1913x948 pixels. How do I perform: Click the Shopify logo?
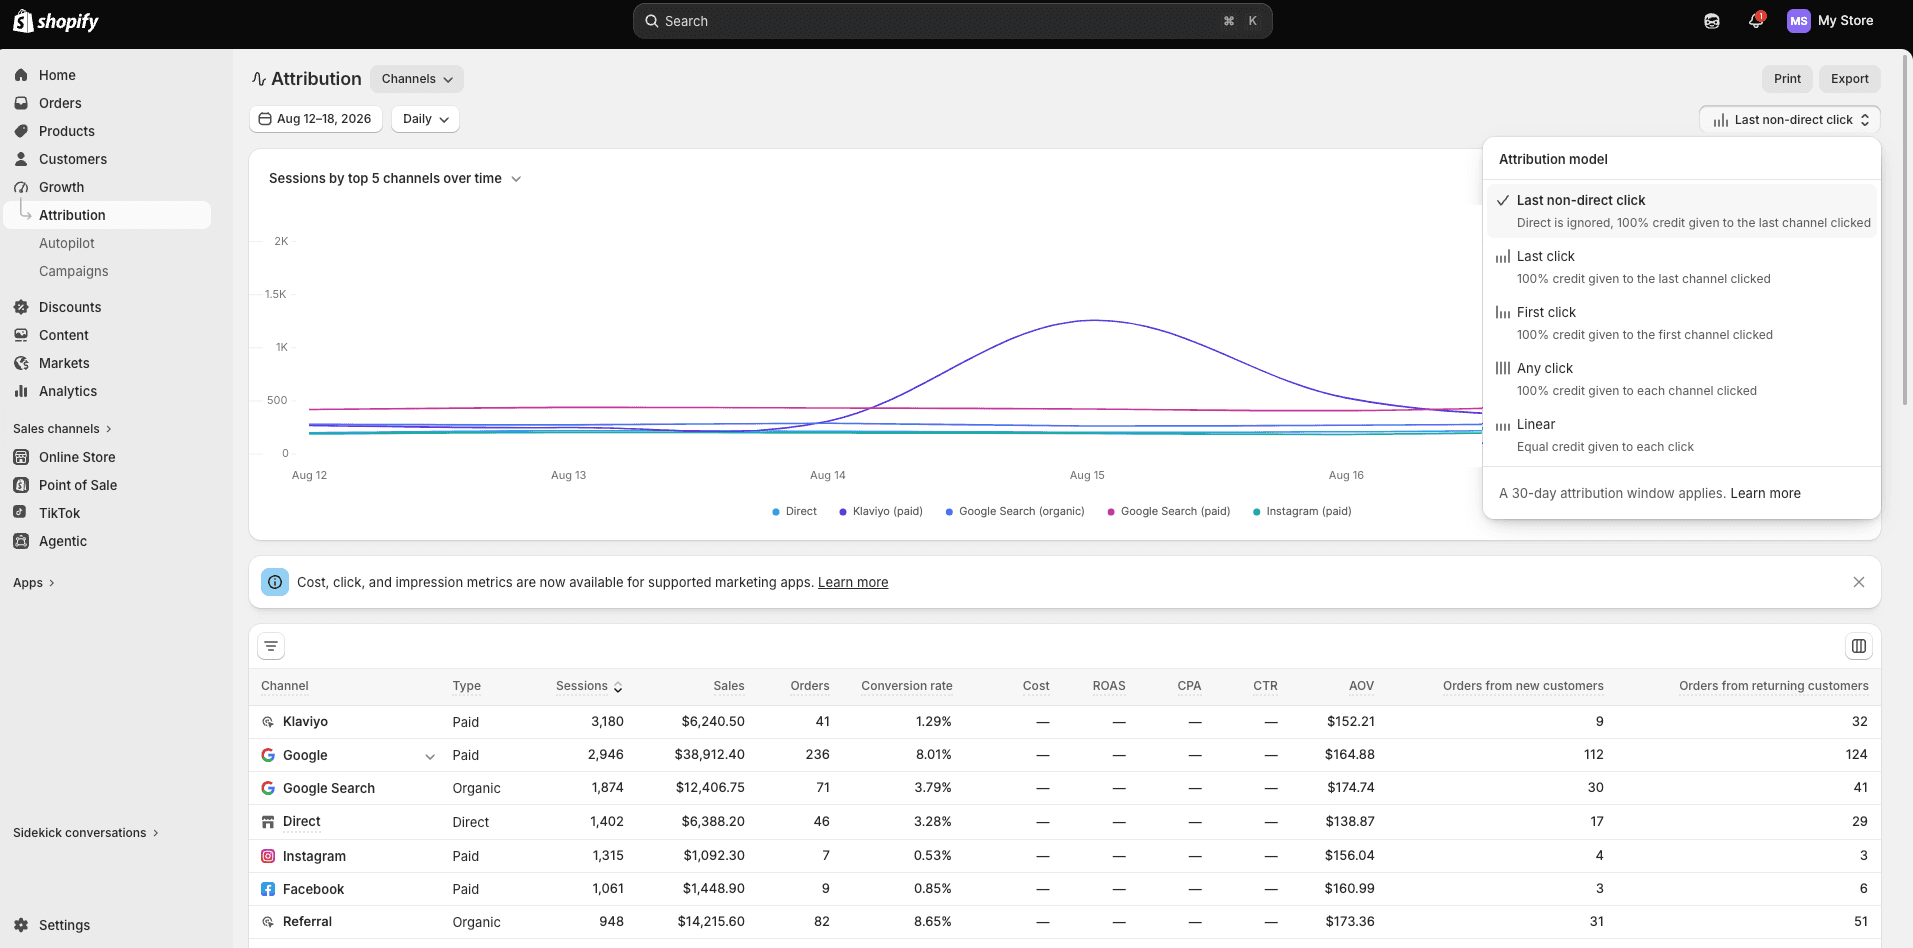56,21
